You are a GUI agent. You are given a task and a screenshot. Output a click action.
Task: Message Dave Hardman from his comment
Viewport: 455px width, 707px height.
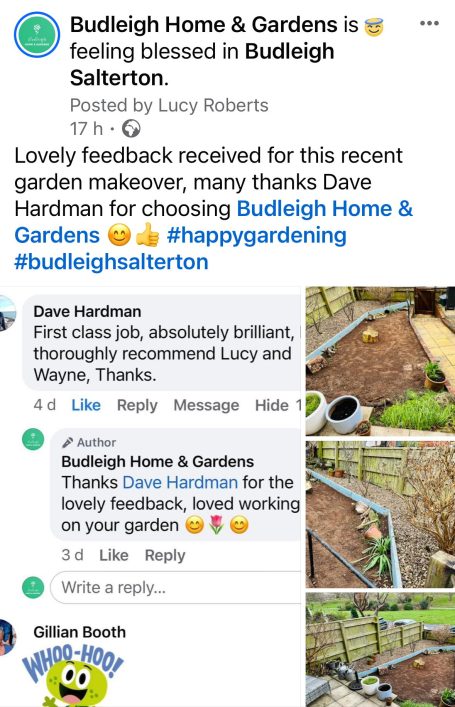coord(206,405)
